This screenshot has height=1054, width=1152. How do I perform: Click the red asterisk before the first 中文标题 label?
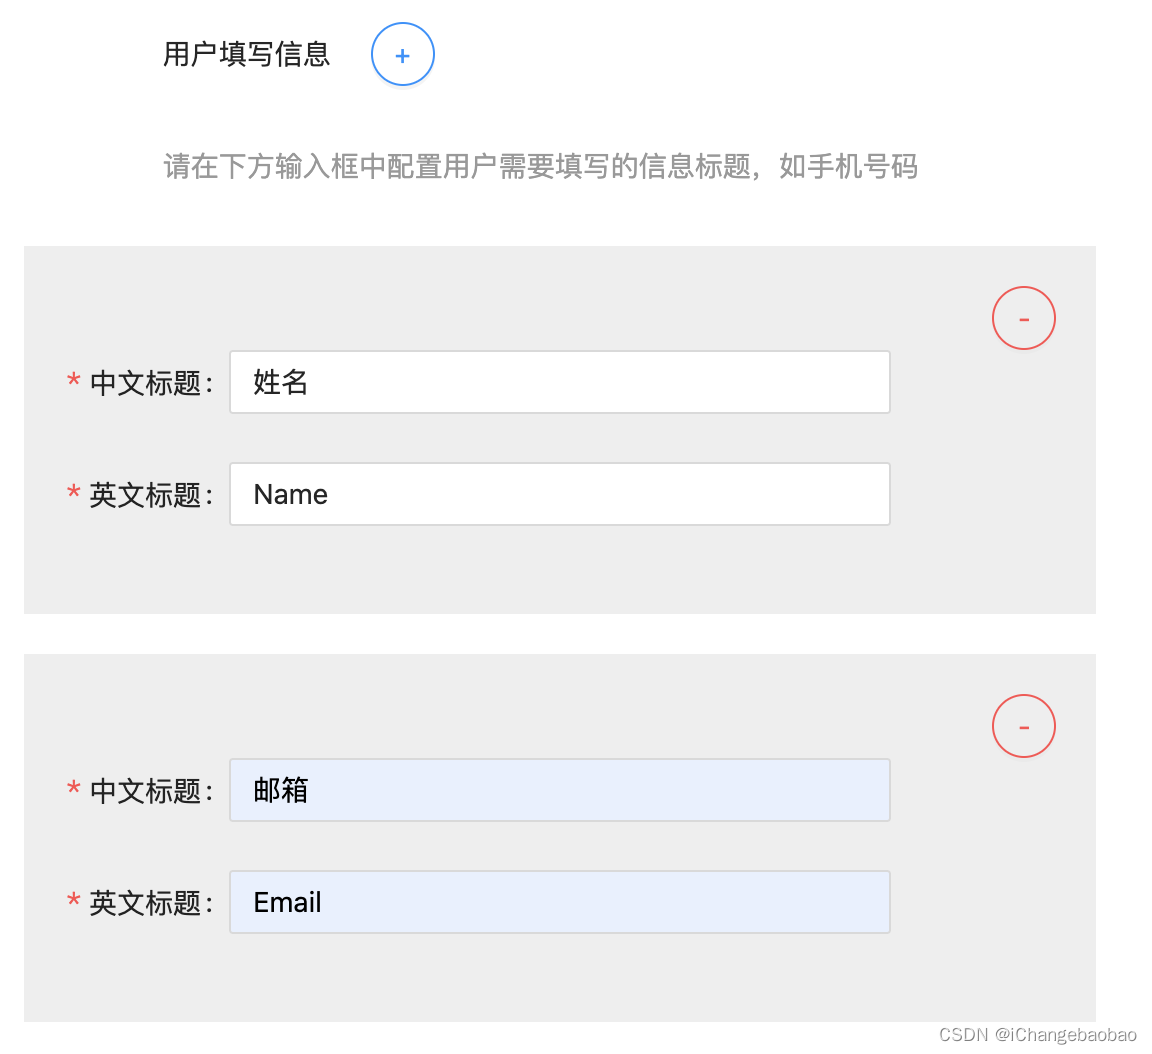click(x=73, y=382)
